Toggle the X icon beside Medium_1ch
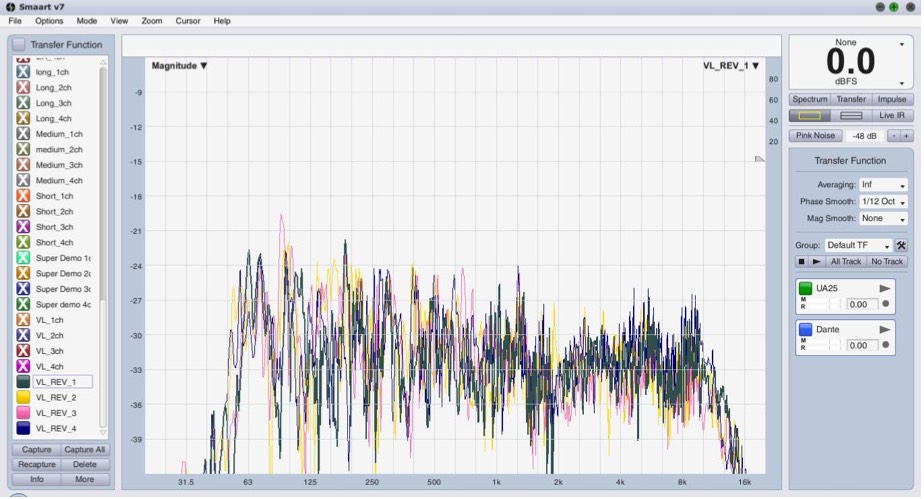Image resolution: width=924 pixels, height=499 pixels. point(23,134)
